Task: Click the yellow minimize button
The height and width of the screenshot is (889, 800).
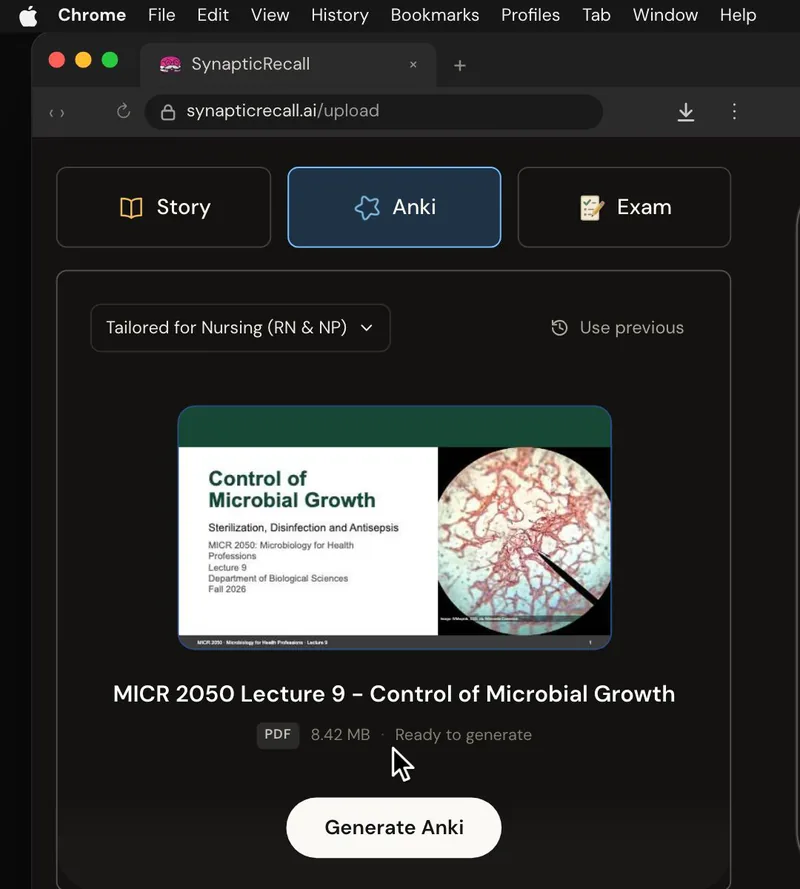Action: 83,60
